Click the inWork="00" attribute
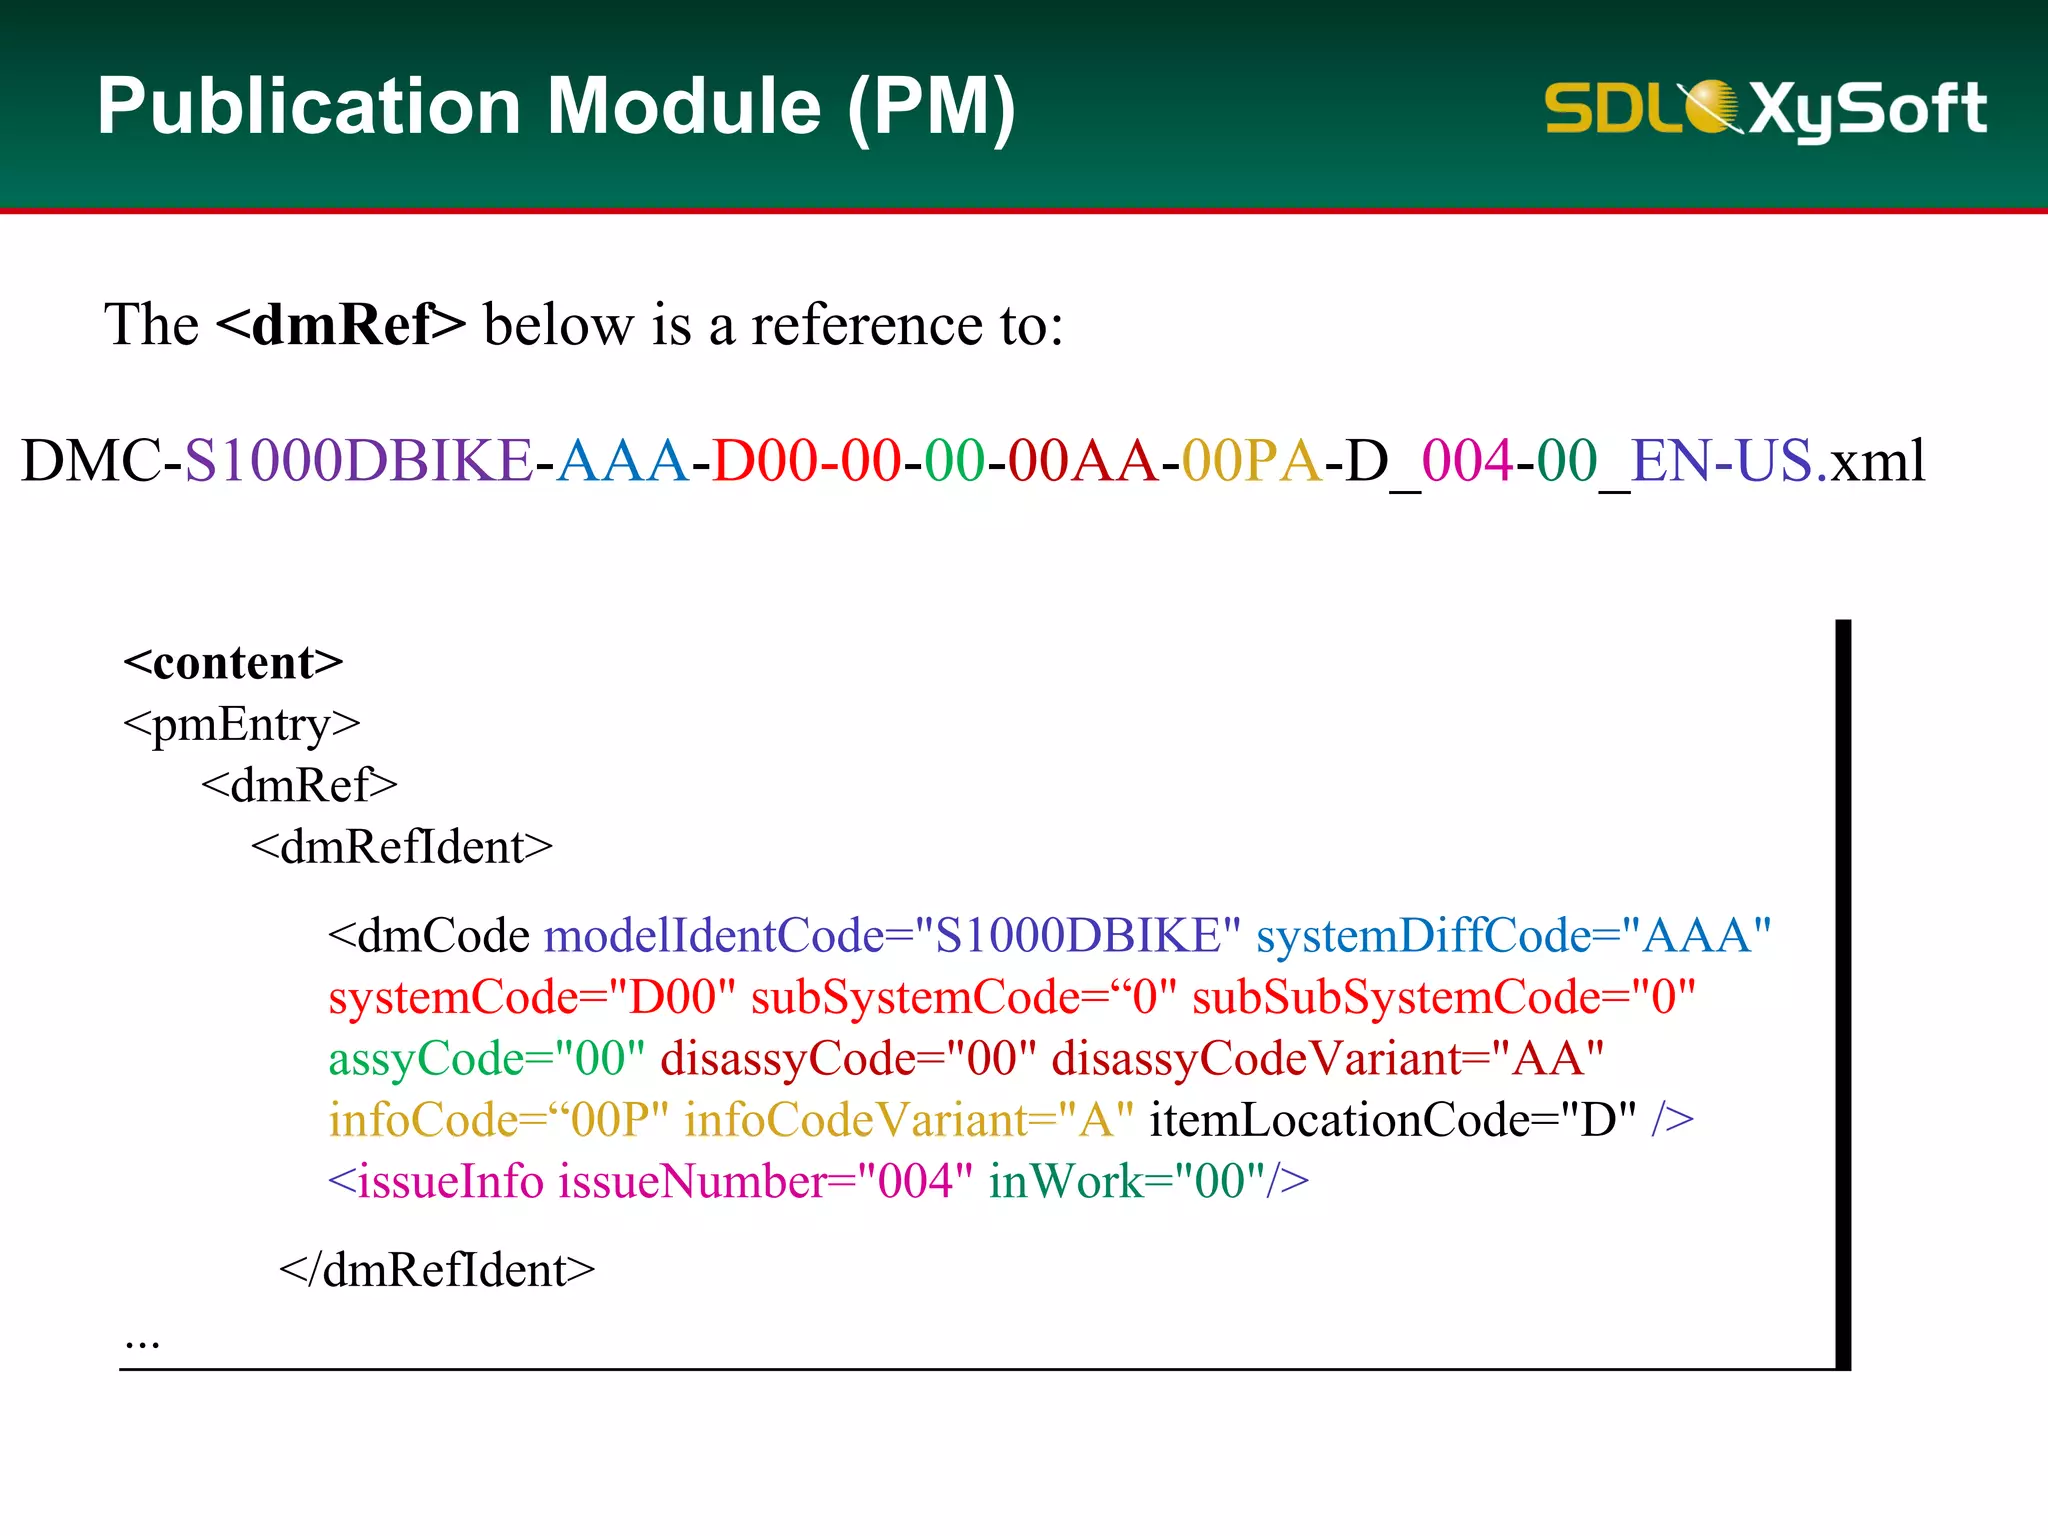The width and height of the screenshot is (2048, 1536). tap(1127, 1181)
